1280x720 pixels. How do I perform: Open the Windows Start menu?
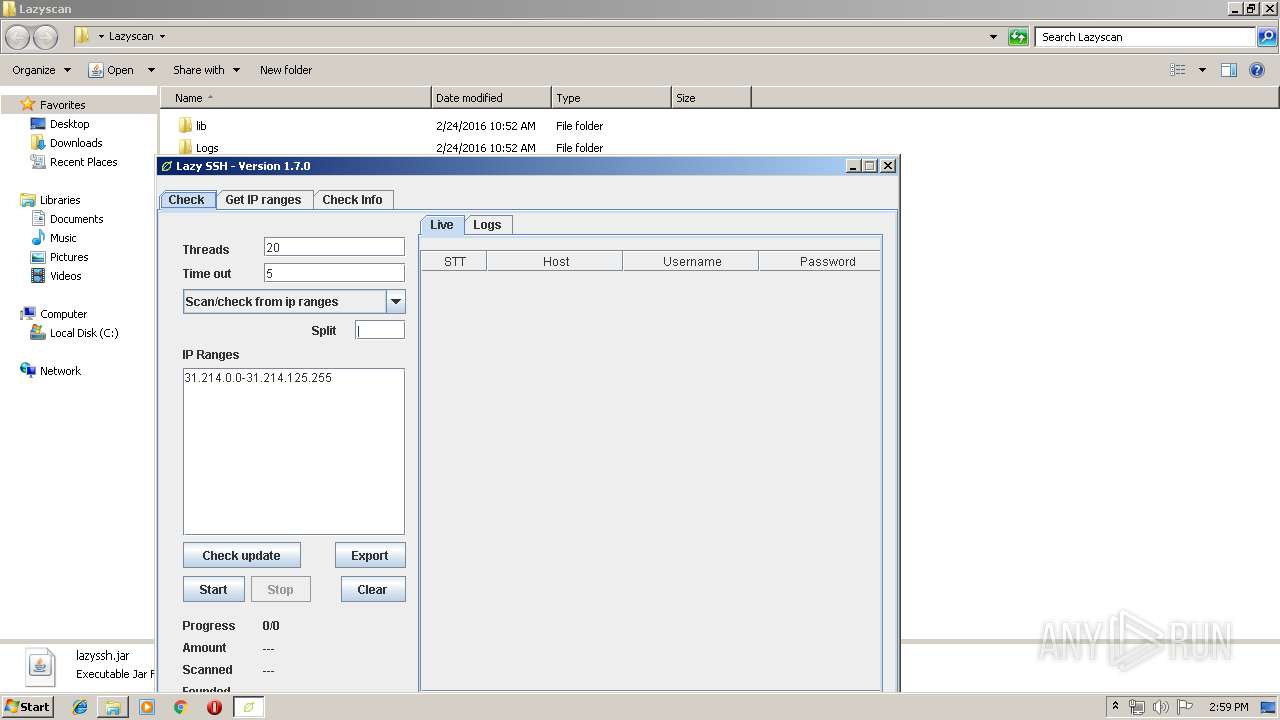point(27,706)
